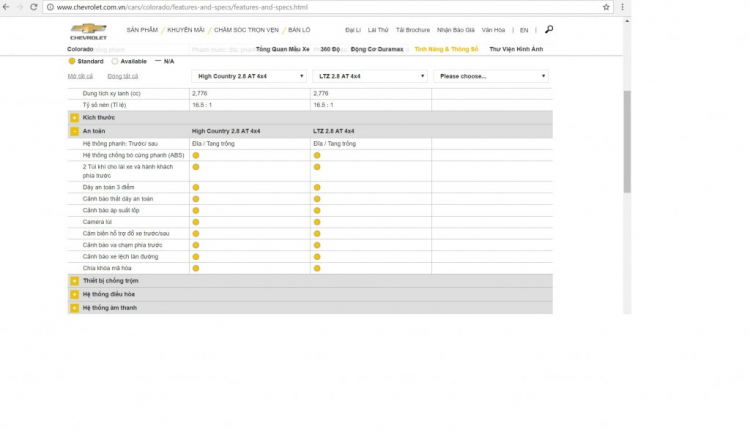Click the scrollbar up arrow
This screenshot has width=750, height=432.
(x=627, y=21)
